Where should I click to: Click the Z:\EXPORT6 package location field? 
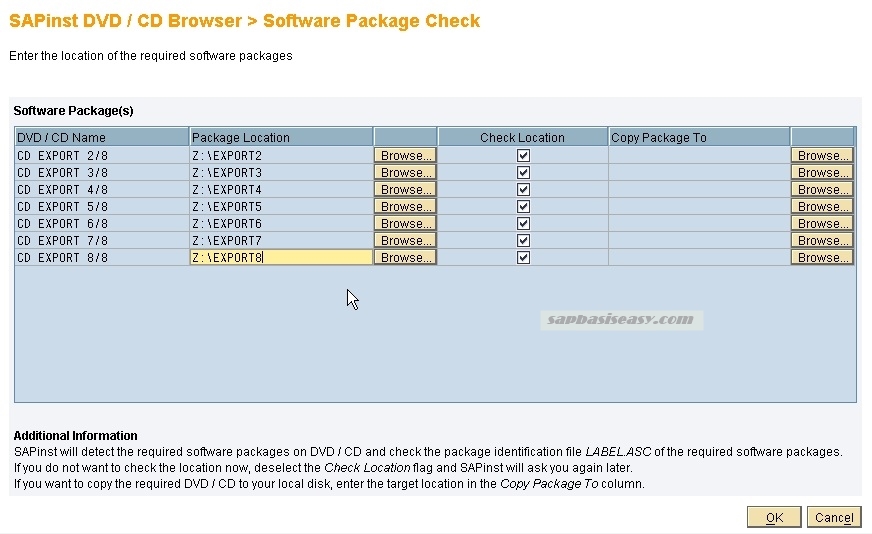pos(281,224)
